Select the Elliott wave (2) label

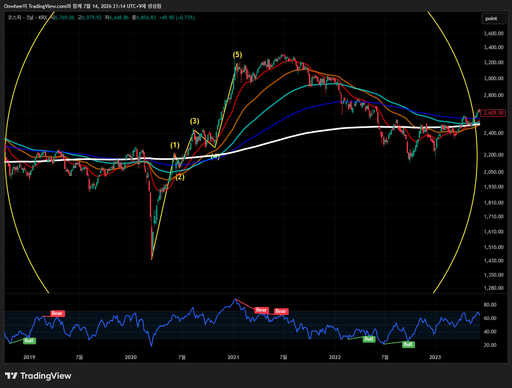pyautogui.click(x=180, y=177)
